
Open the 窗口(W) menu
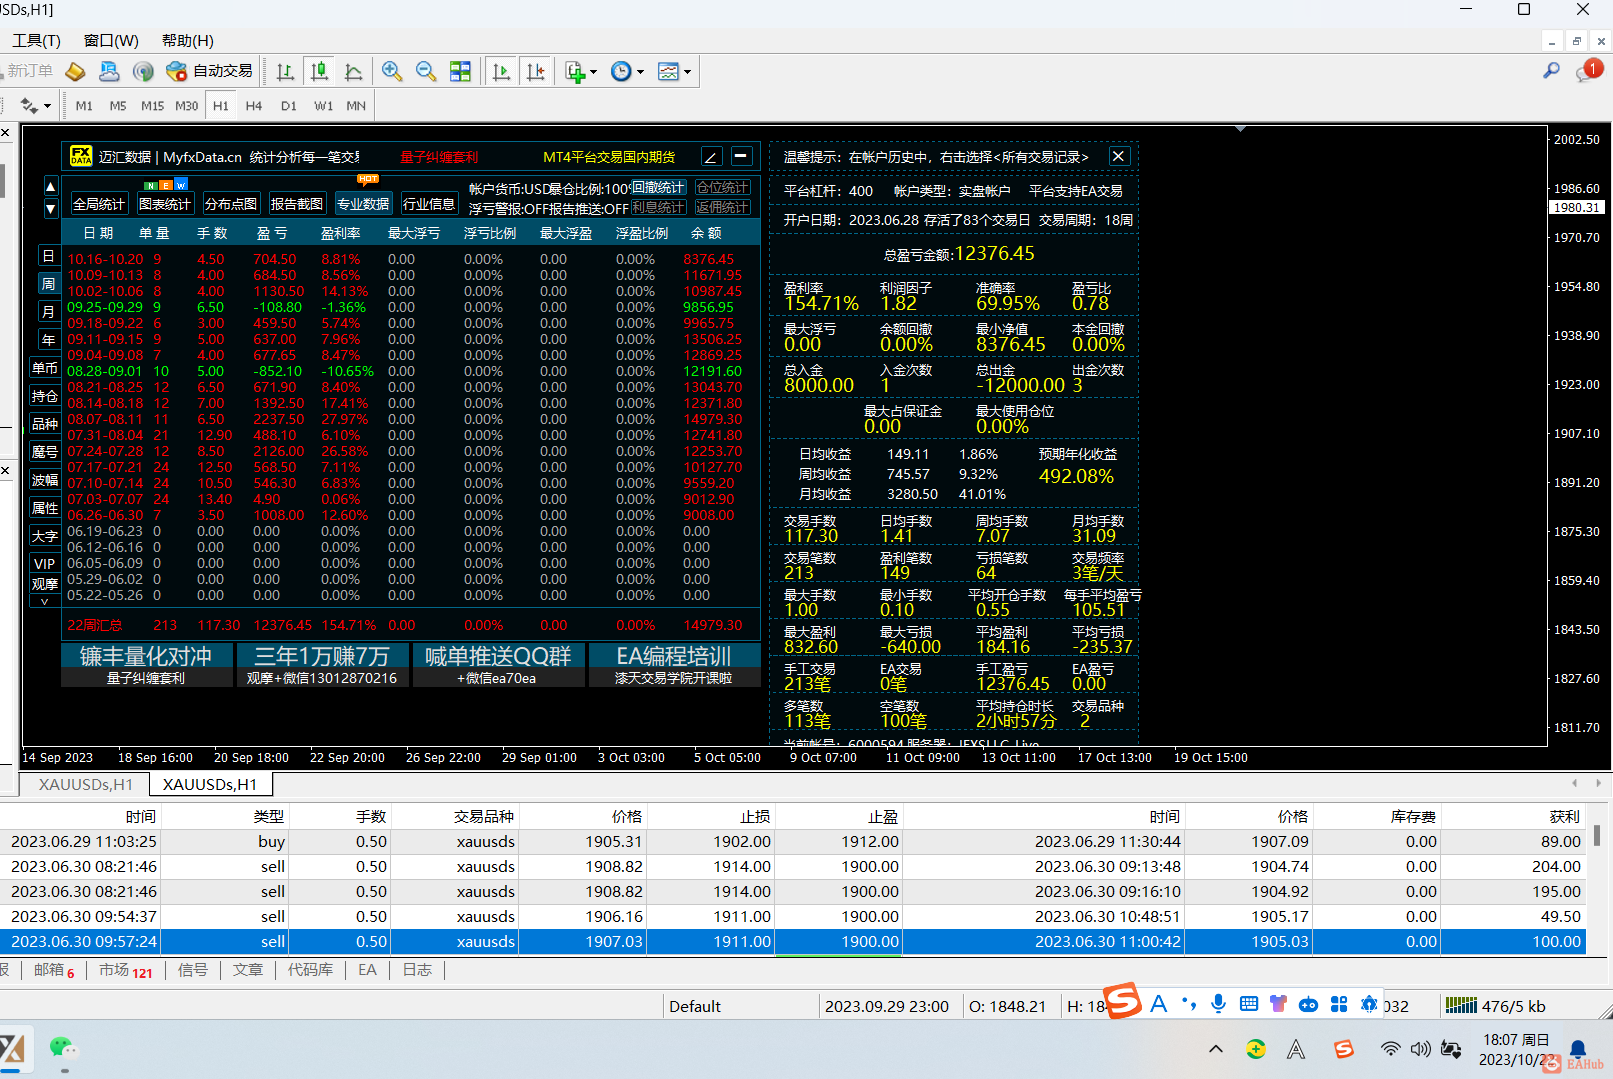[x=111, y=40]
